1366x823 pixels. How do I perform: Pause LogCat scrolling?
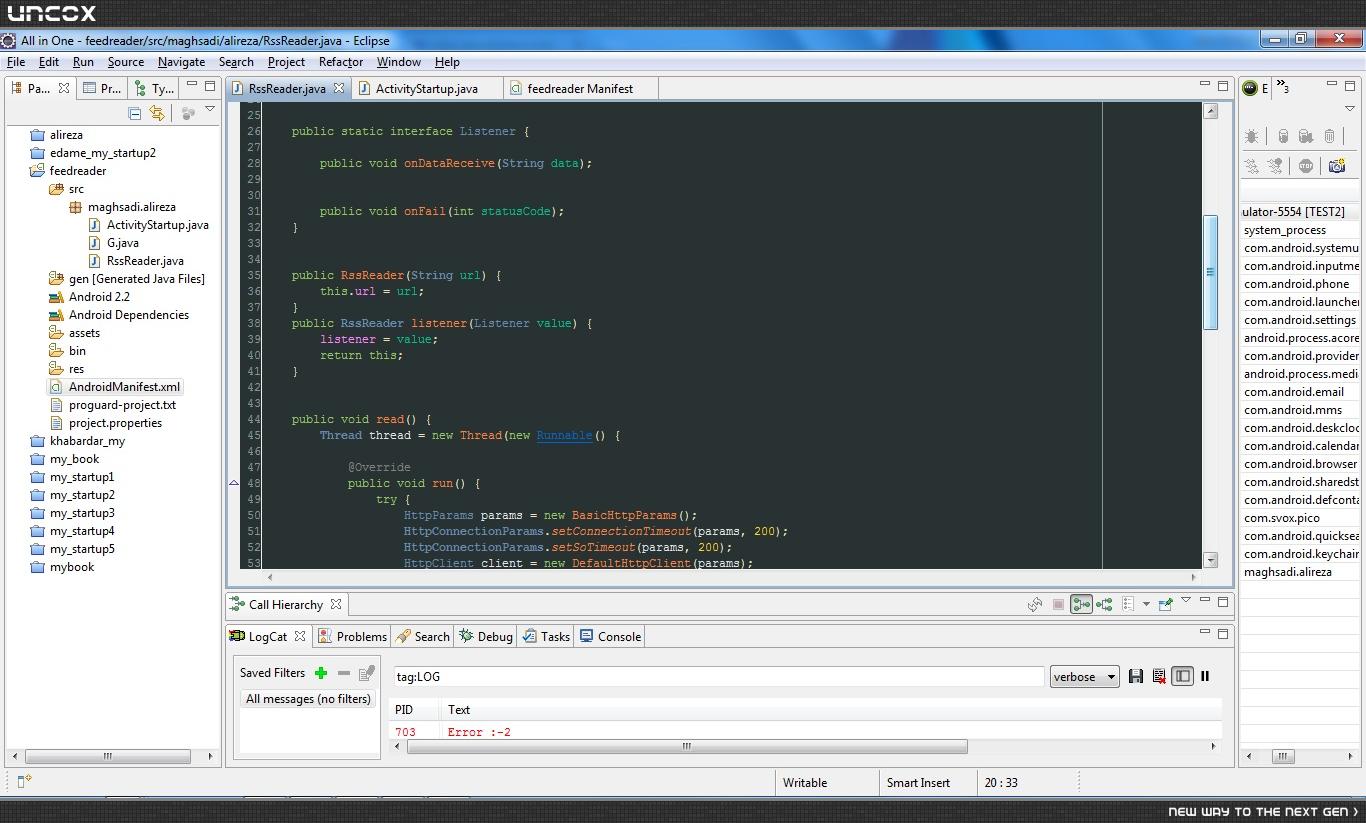coord(1205,677)
